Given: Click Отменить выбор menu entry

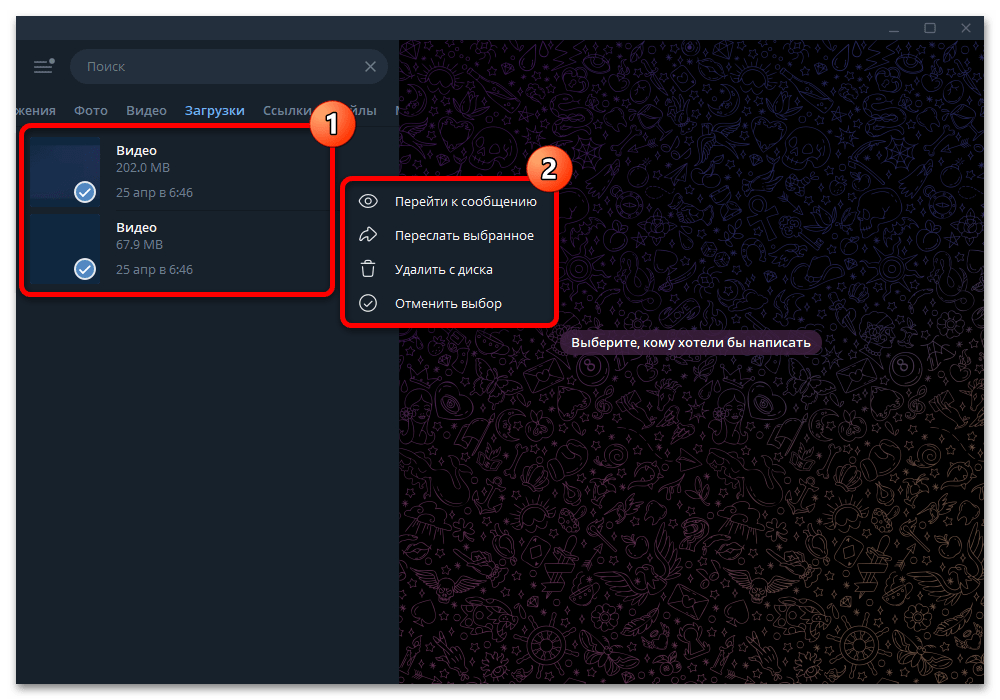Looking at the screenshot, I should click(x=449, y=303).
